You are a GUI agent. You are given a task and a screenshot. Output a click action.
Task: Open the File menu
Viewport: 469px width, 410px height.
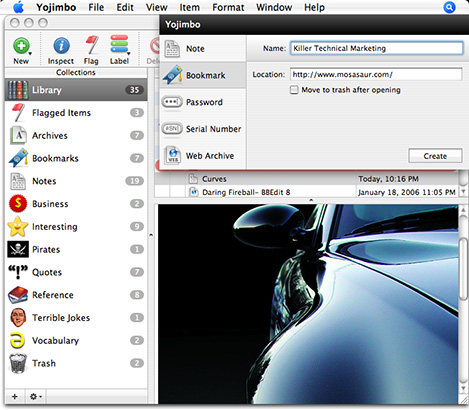(96, 7)
